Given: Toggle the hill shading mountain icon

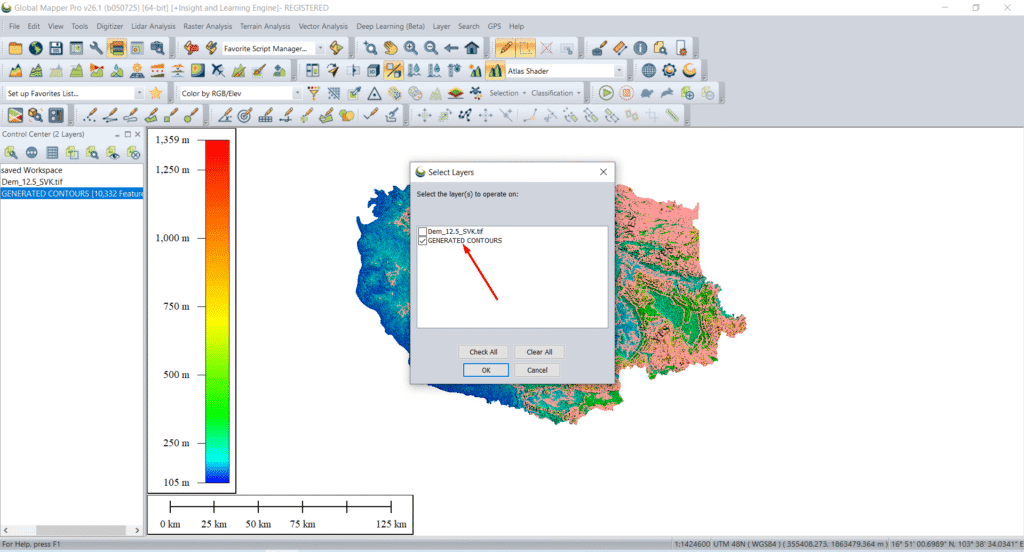Looking at the screenshot, I should coord(494,71).
